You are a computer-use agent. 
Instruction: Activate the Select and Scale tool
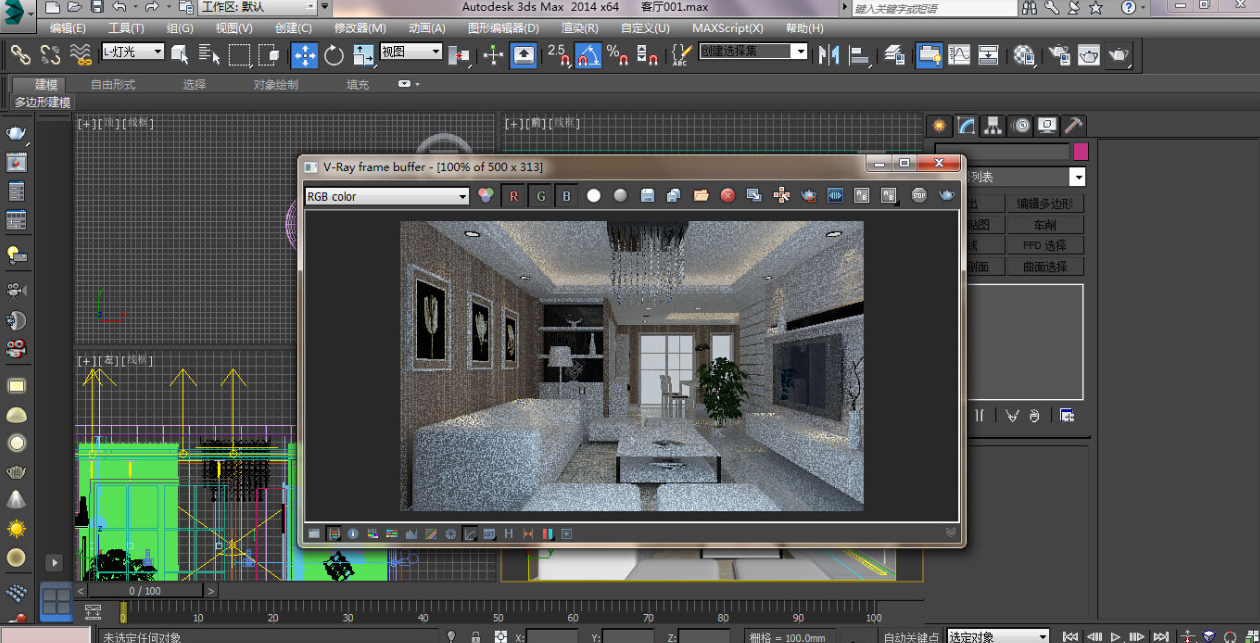click(x=363, y=54)
